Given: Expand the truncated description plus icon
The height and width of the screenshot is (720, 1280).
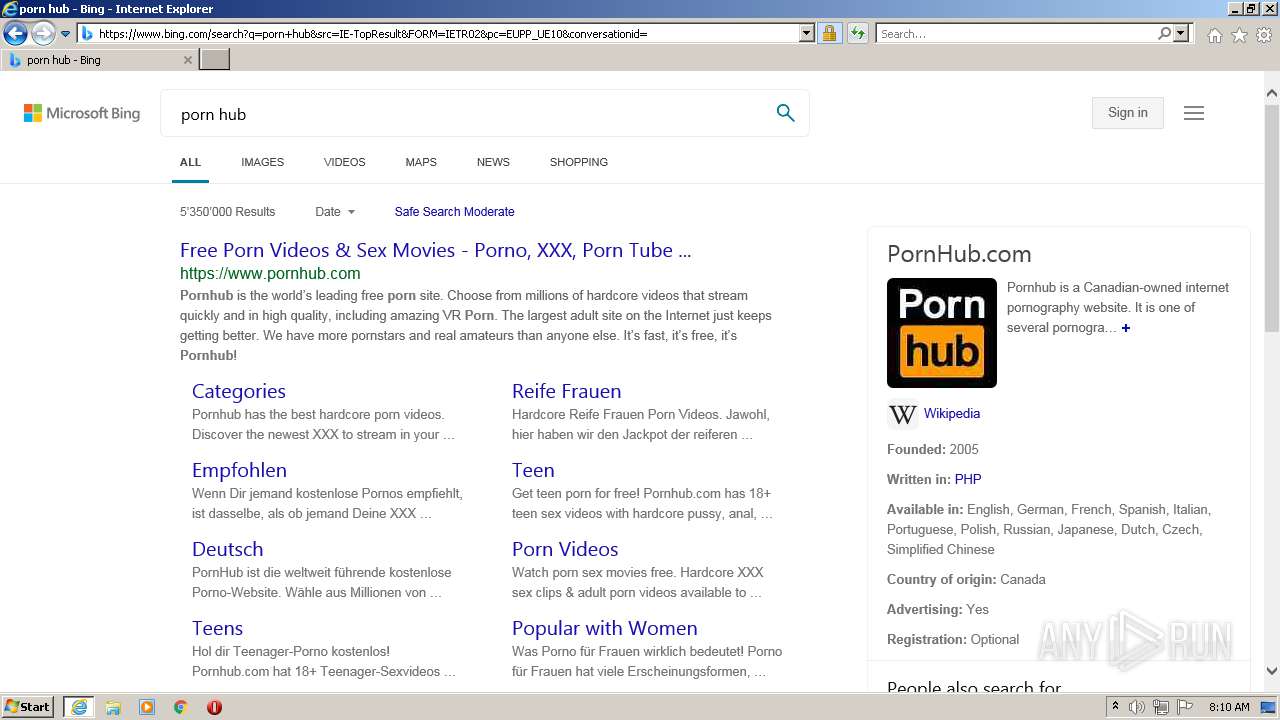Looking at the screenshot, I should coord(1125,328).
